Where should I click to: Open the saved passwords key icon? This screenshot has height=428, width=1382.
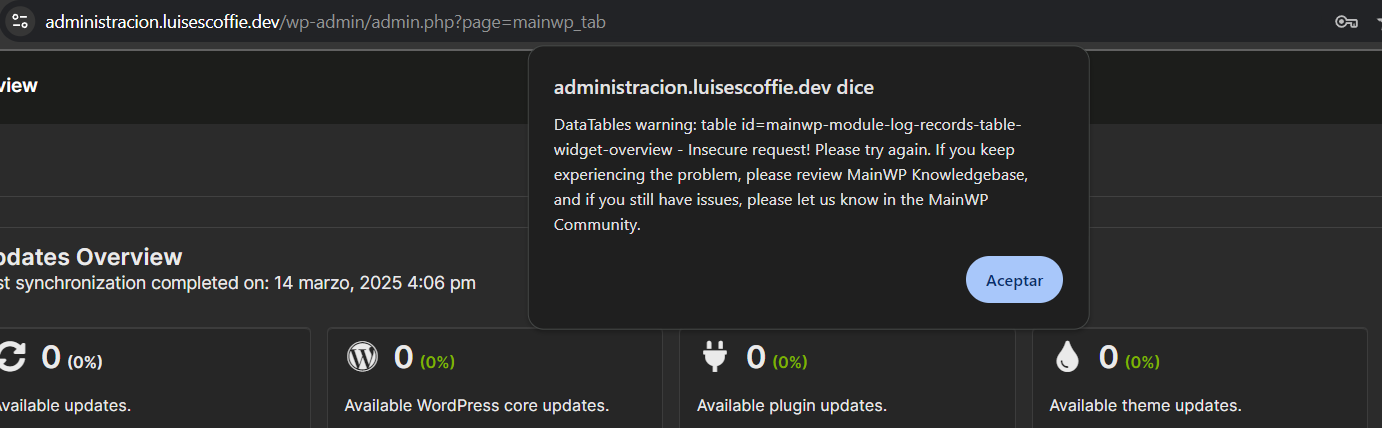[1346, 22]
